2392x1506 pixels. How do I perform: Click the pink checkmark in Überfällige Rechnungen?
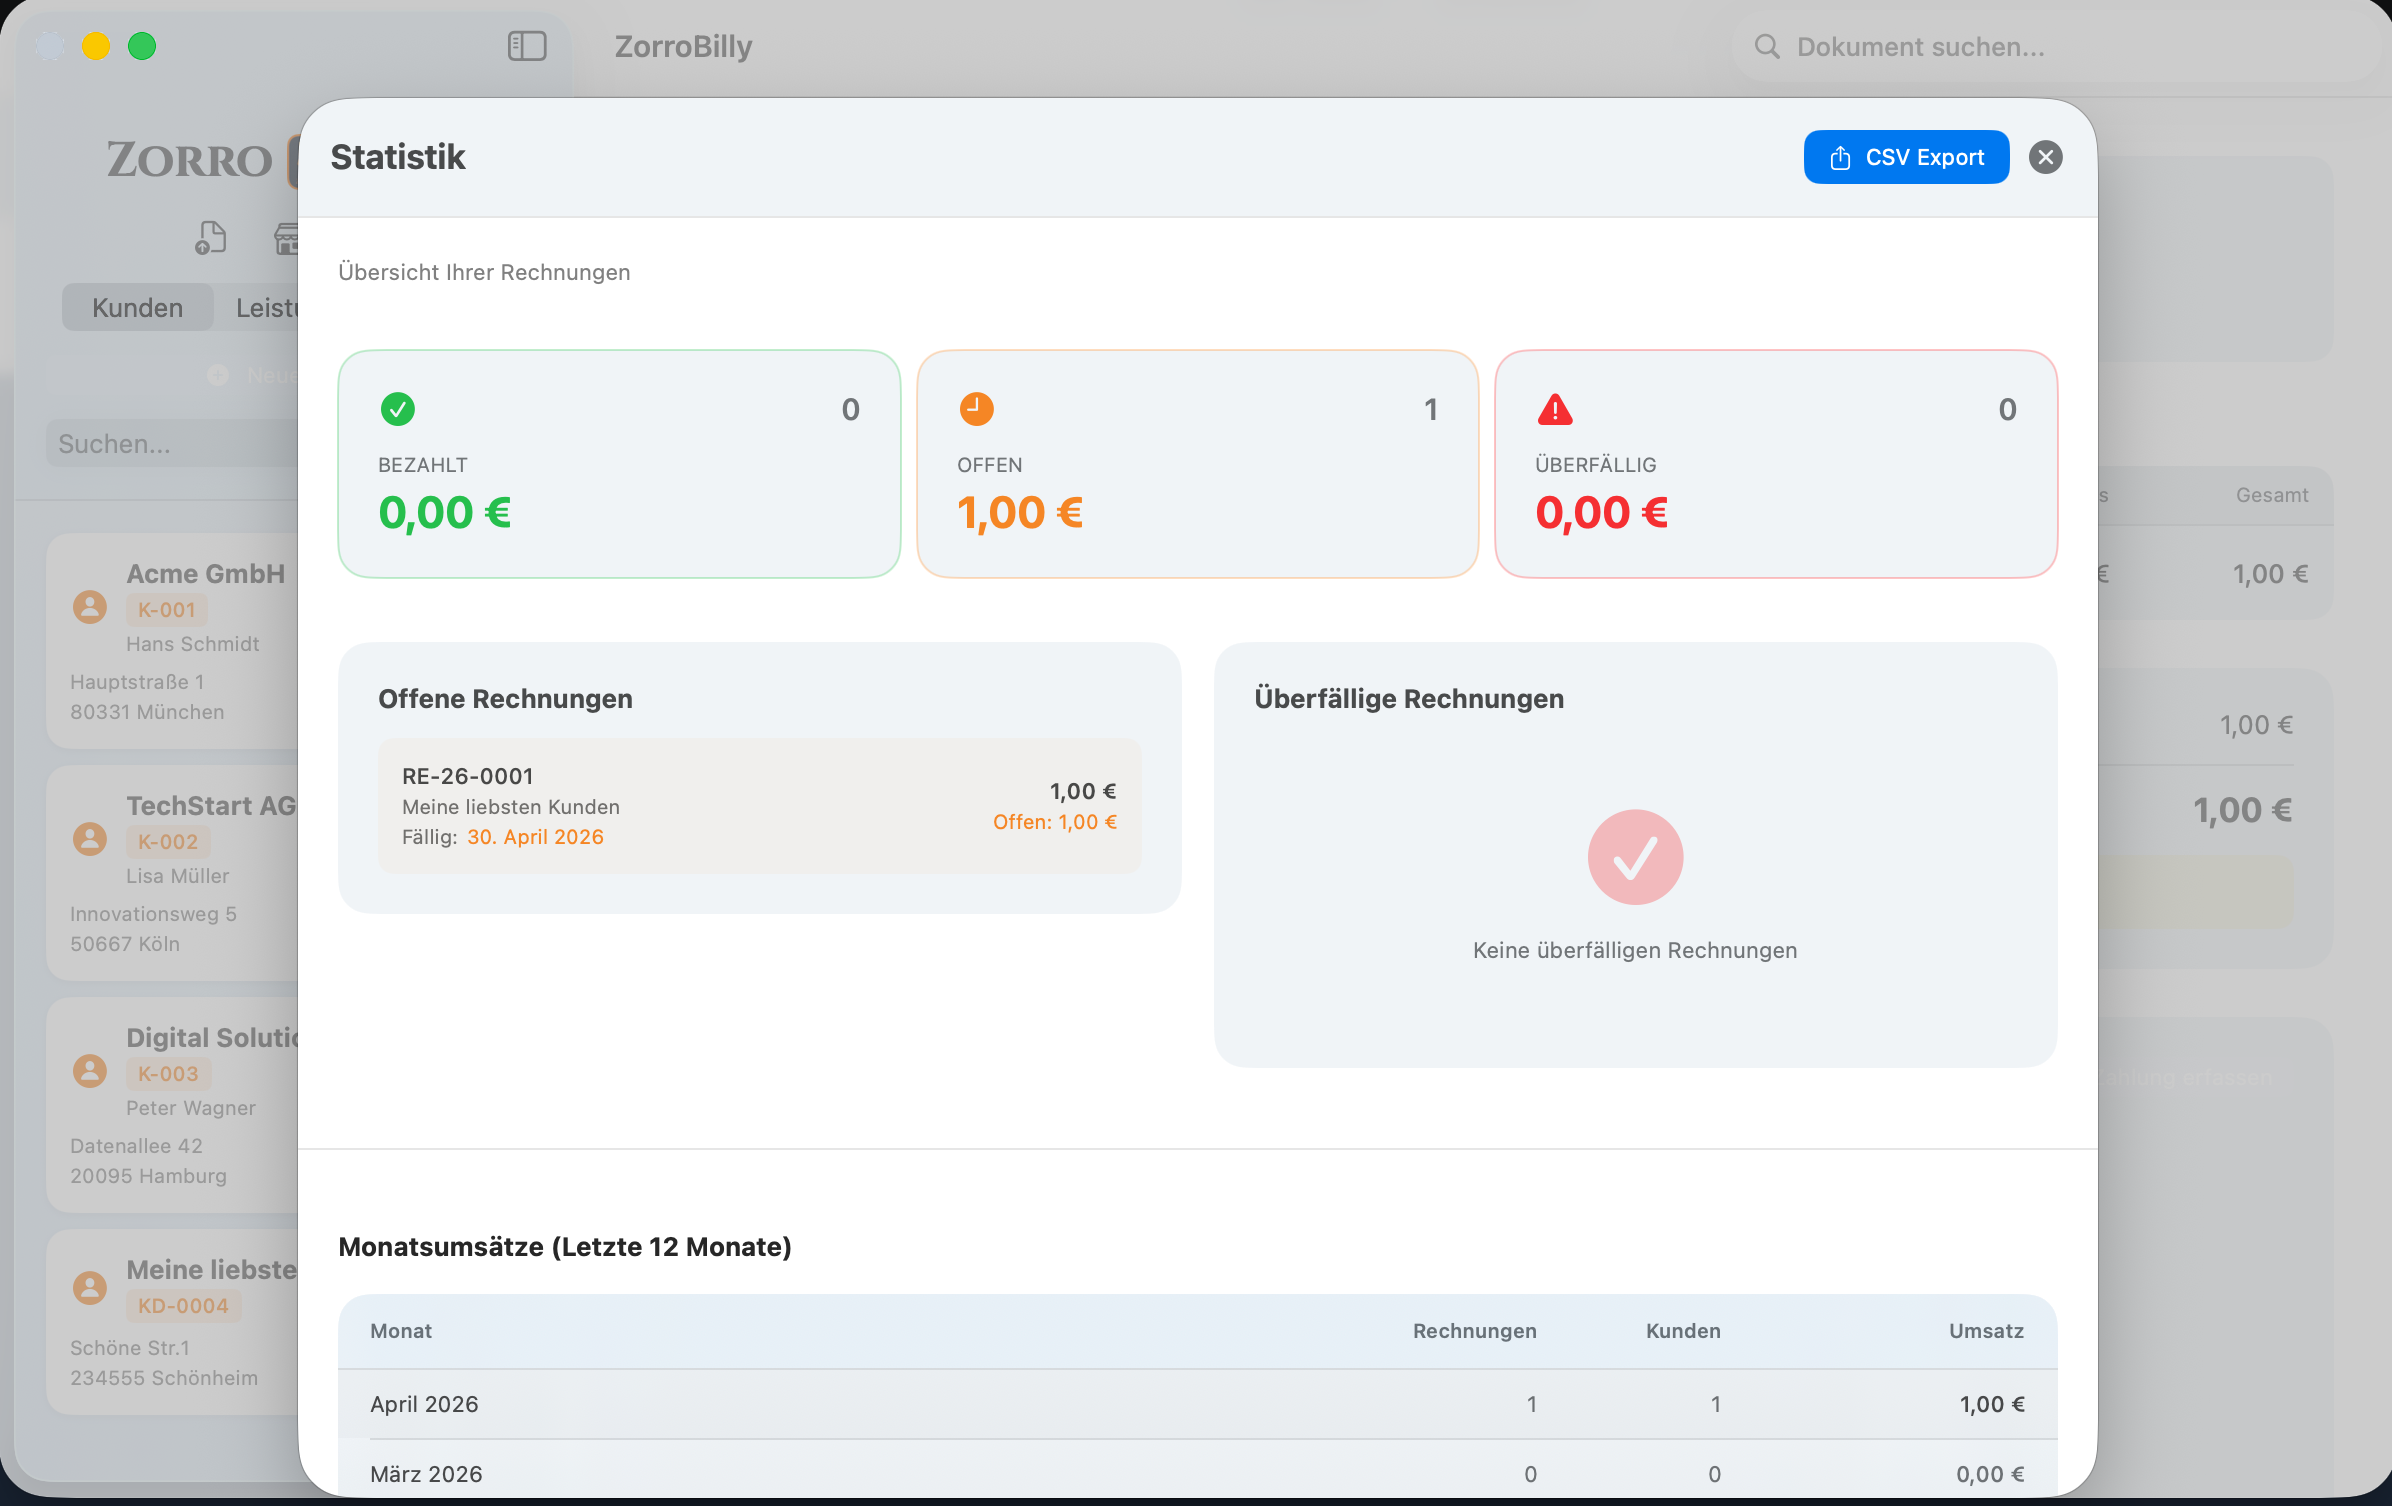[1635, 857]
